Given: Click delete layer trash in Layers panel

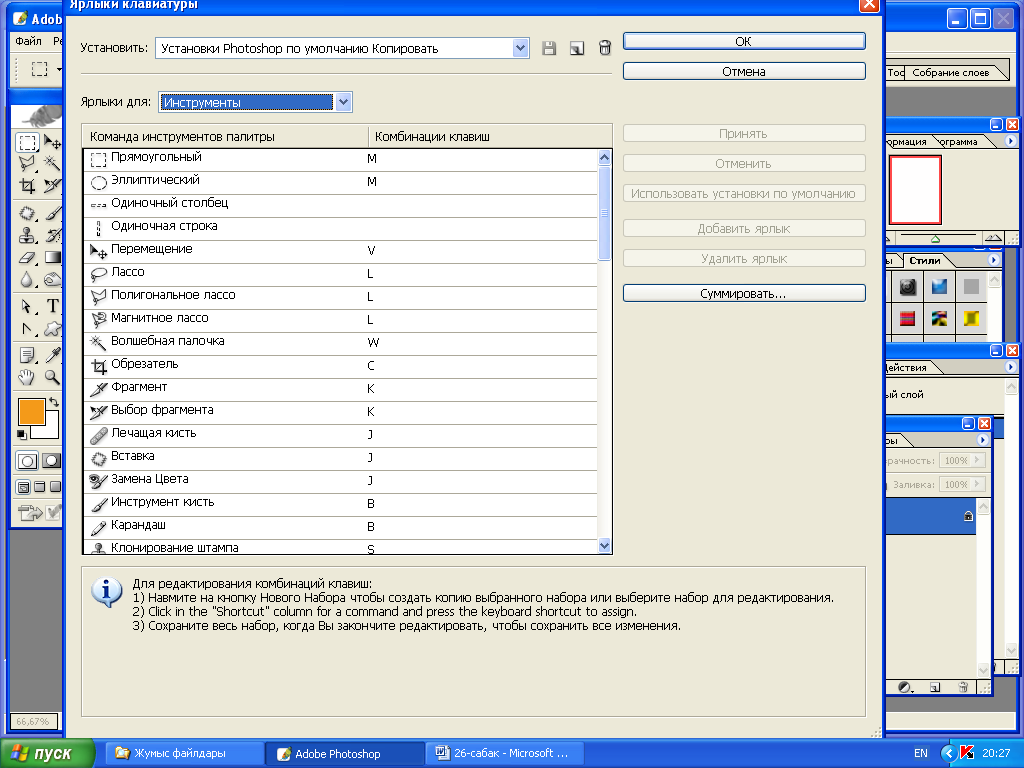Looking at the screenshot, I should coord(963,687).
